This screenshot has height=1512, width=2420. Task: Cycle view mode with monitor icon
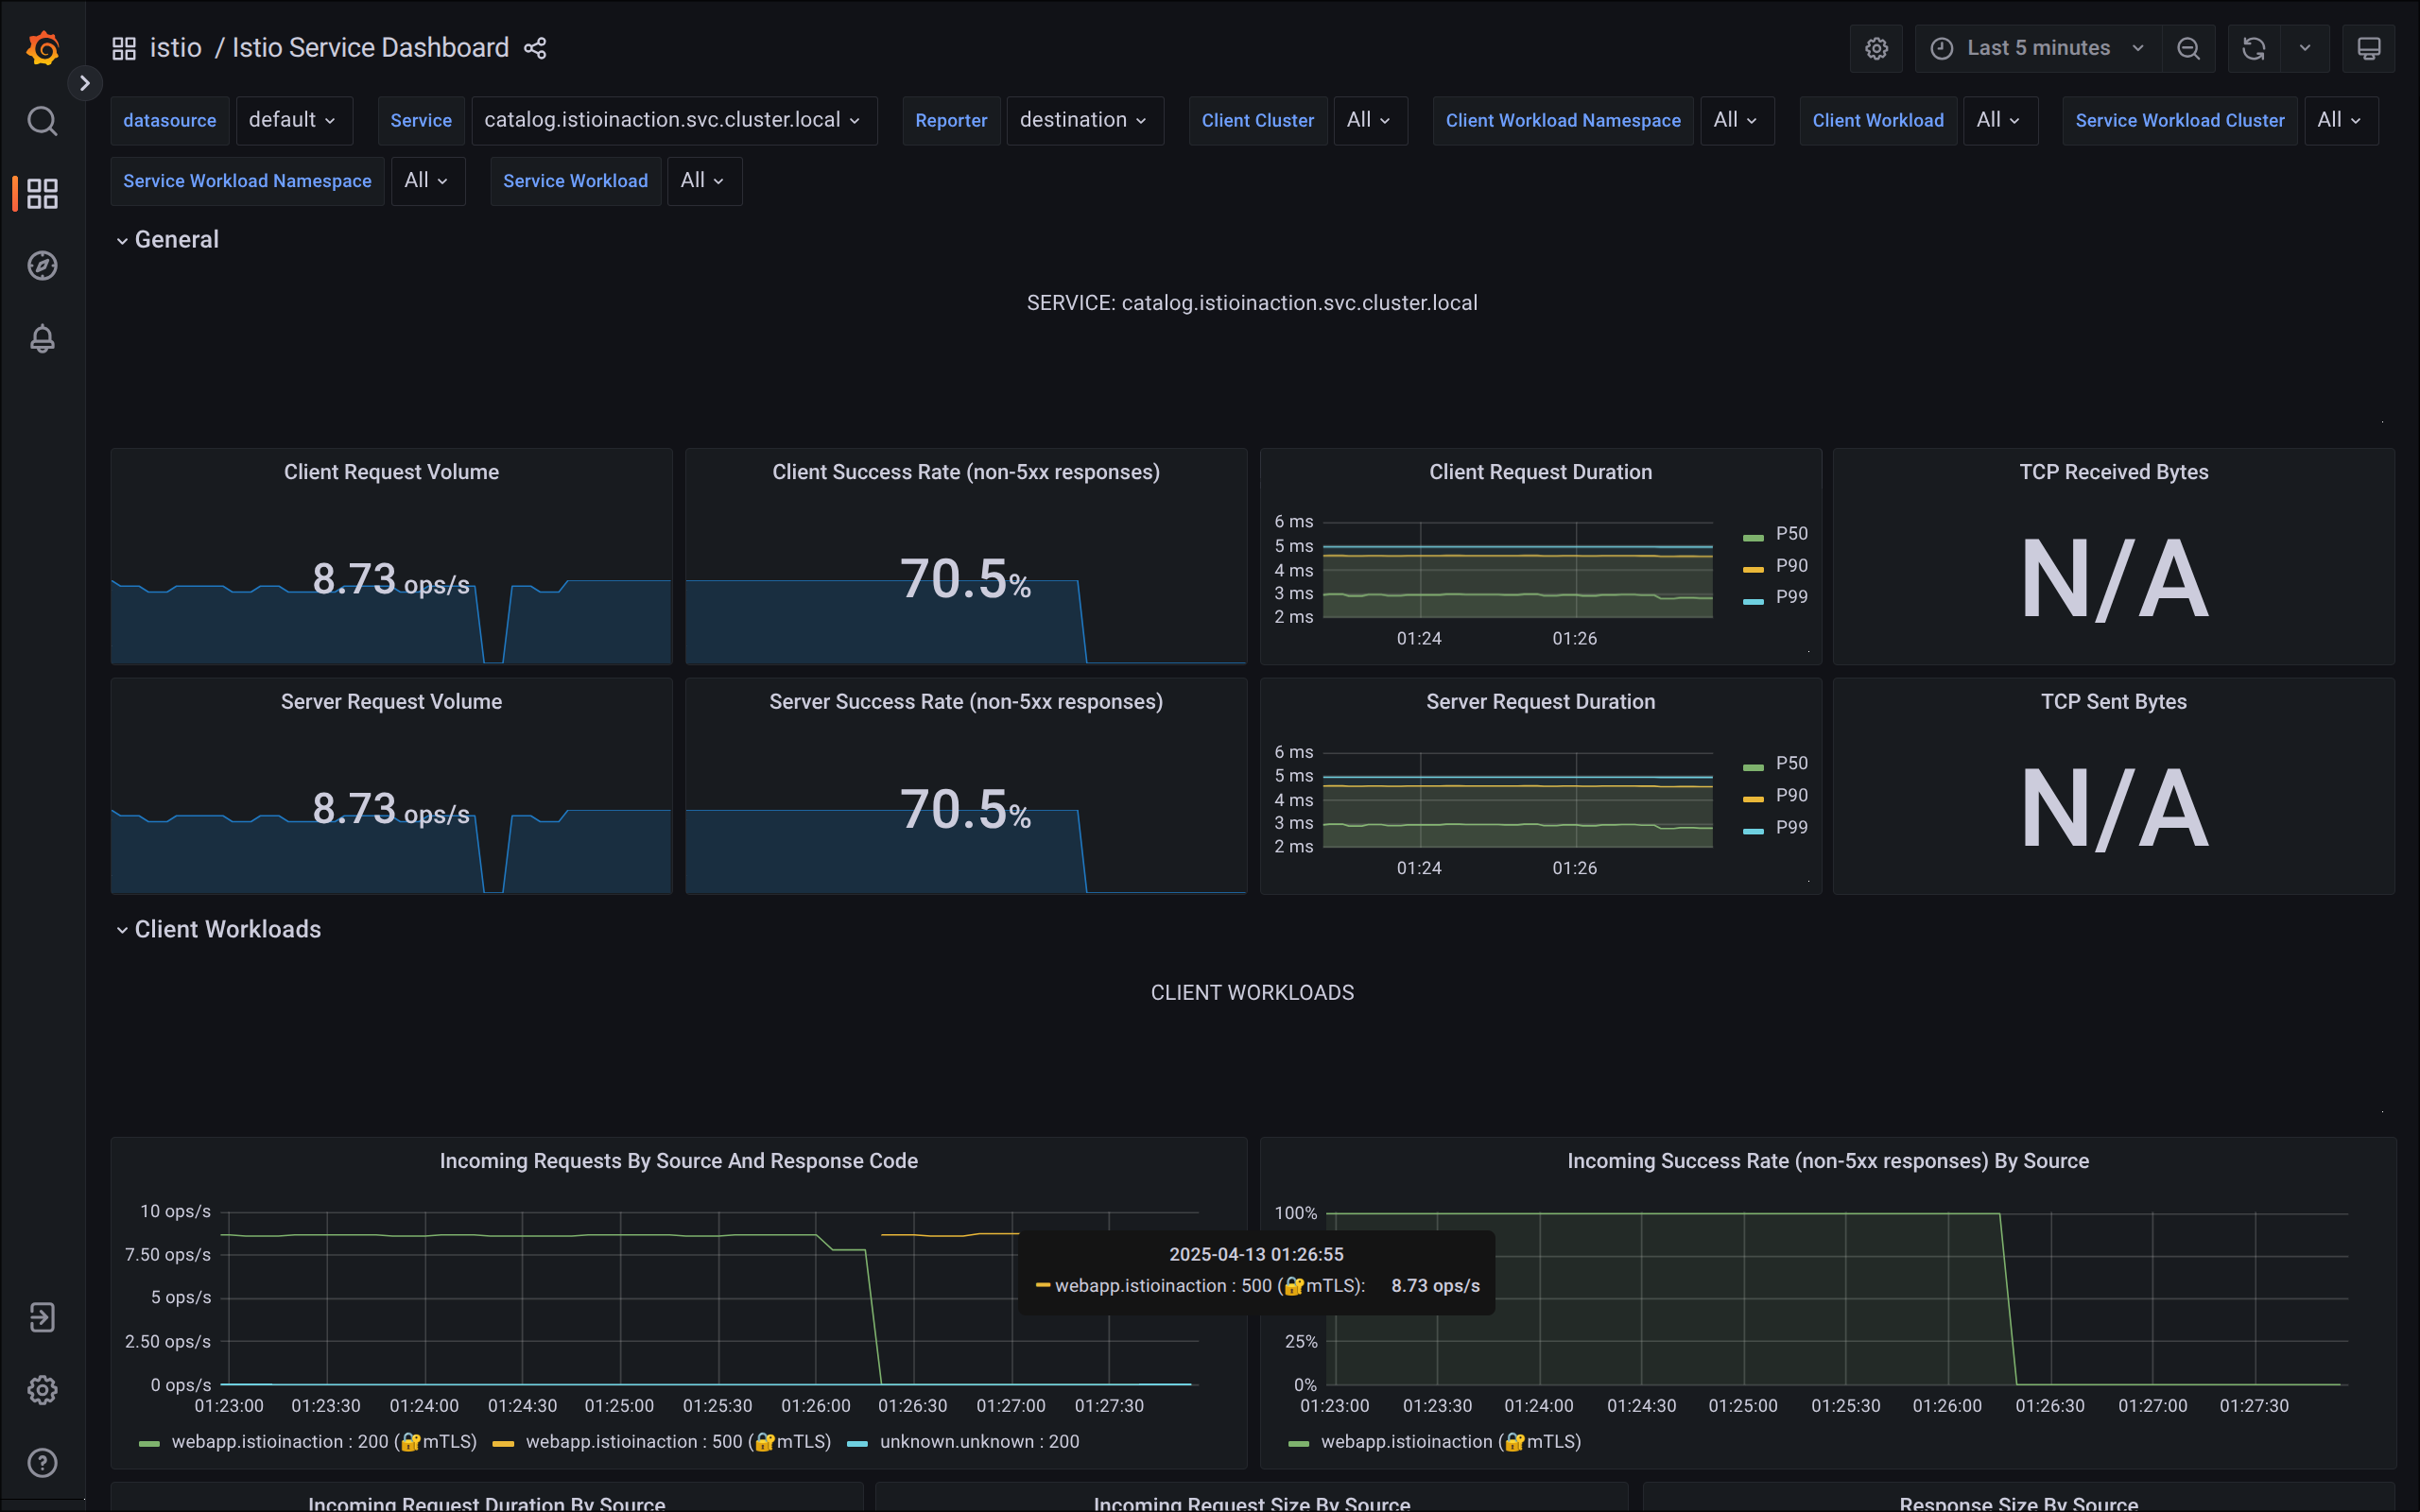(x=2369, y=48)
